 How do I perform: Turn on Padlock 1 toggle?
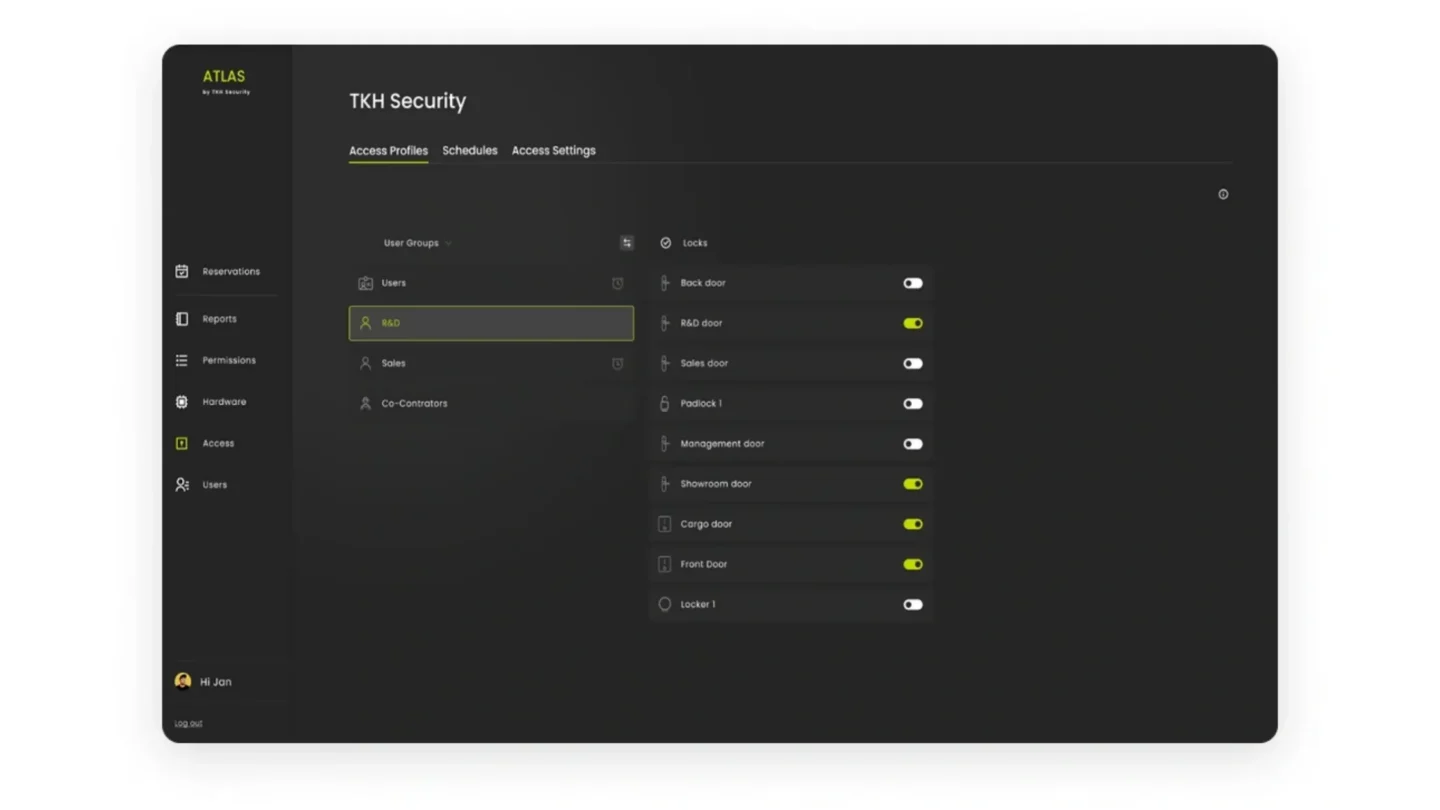(x=913, y=403)
